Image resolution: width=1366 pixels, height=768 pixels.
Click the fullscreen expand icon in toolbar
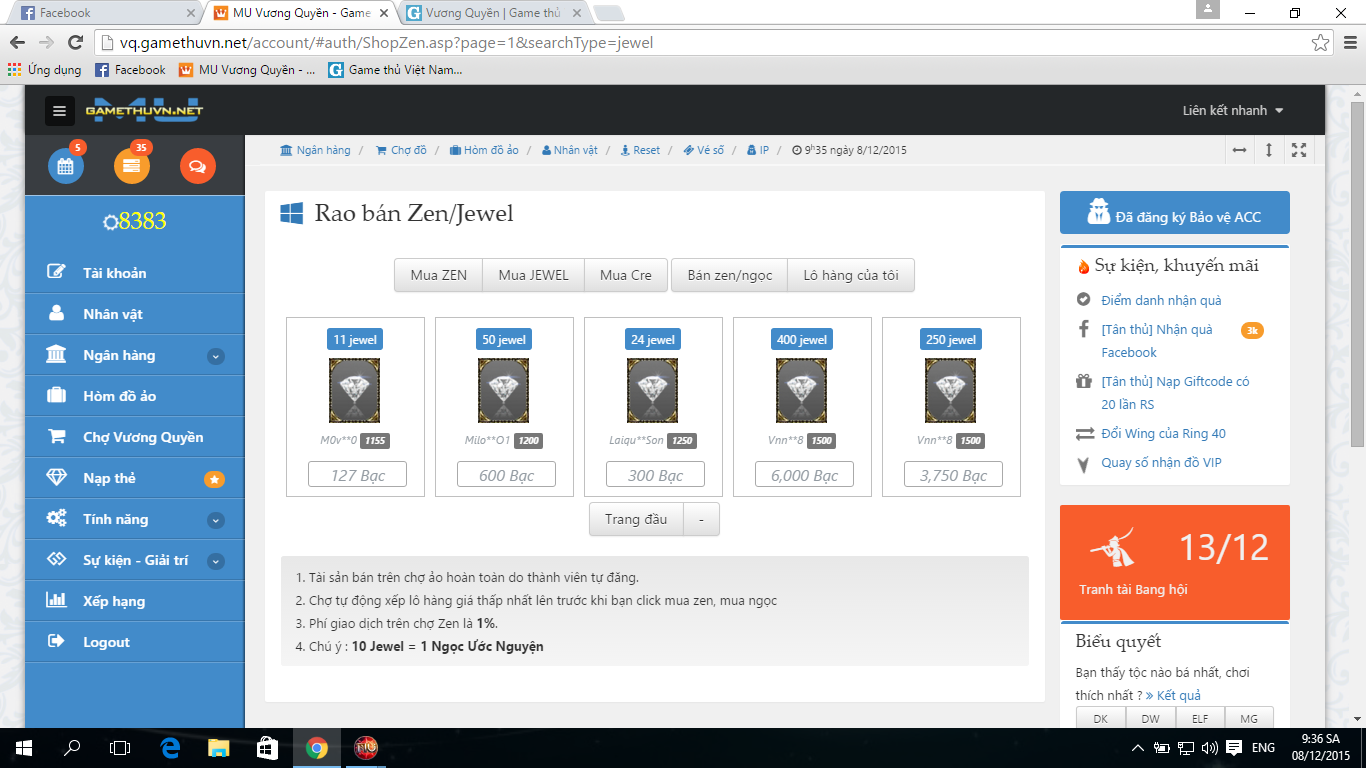[x=1299, y=150]
